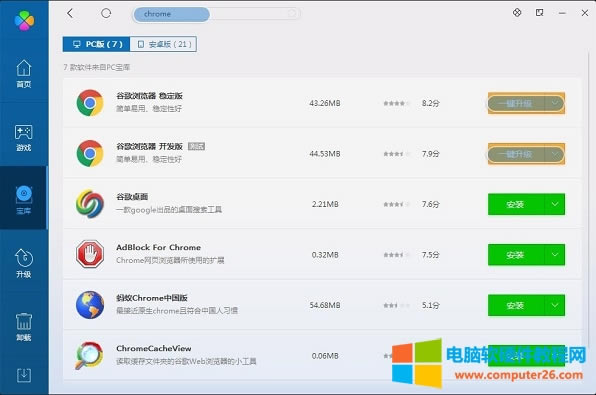This screenshot has height=395, width=596.
Task: Click the search icon in search box
Action: pos(292,14)
